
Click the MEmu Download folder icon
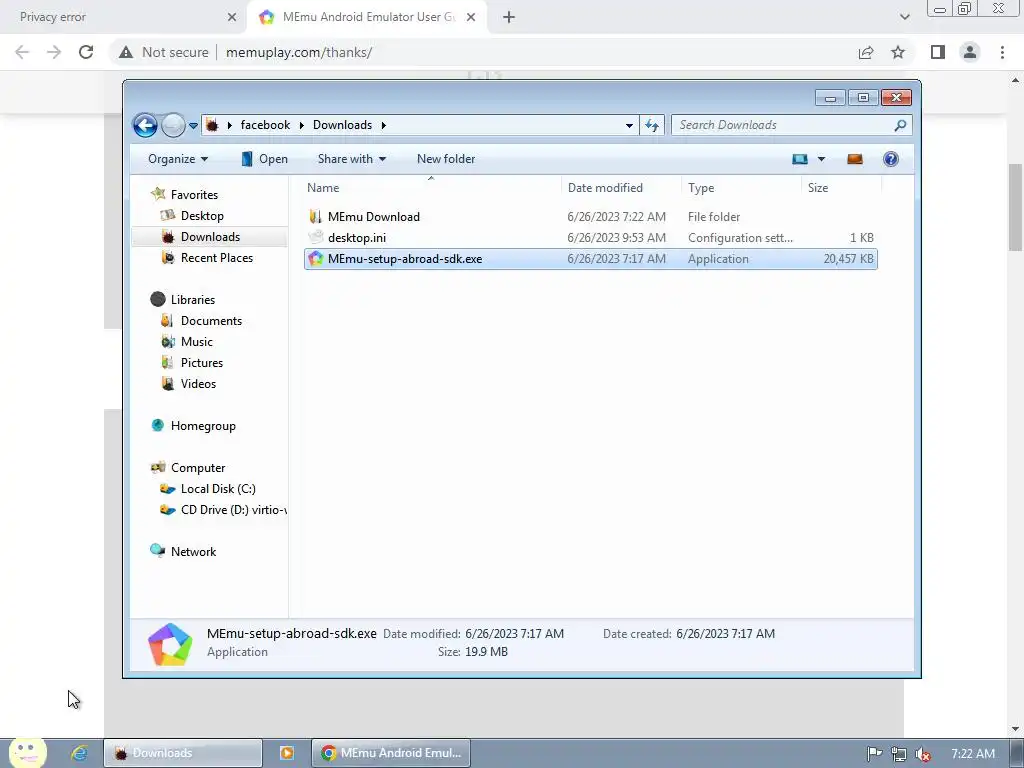pyautogui.click(x=315, y=217)
